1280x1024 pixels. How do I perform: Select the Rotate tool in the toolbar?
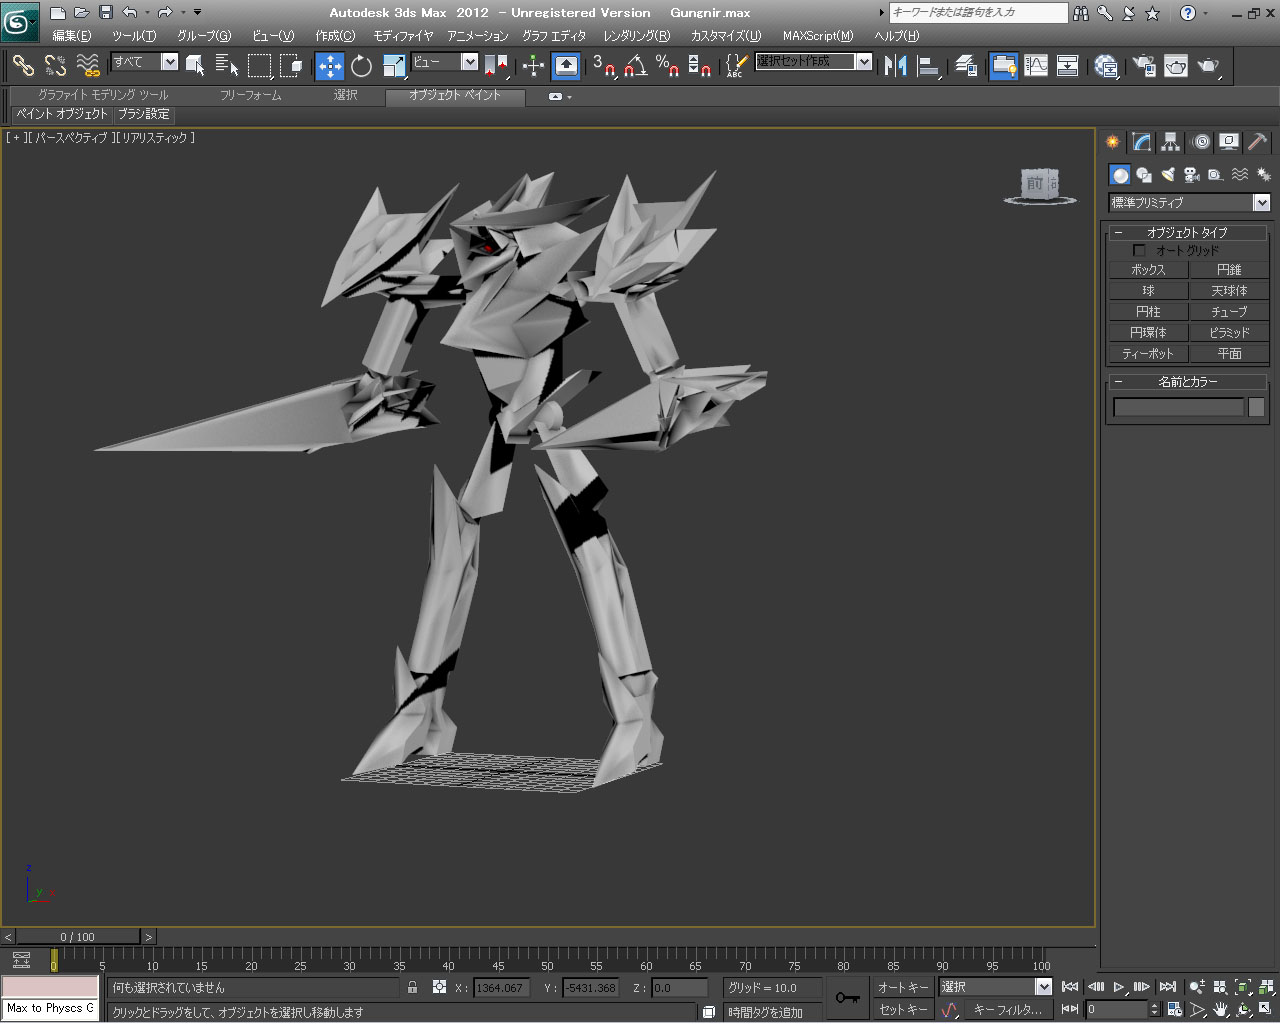(x=361, y=66)
